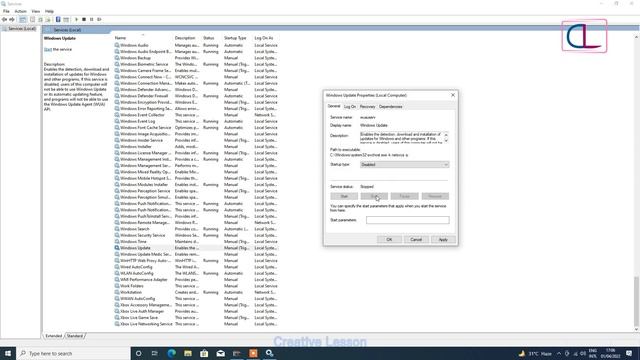640x360 pixels.
Task: Click the Pause Service toolbar icon
Action: 91,19
